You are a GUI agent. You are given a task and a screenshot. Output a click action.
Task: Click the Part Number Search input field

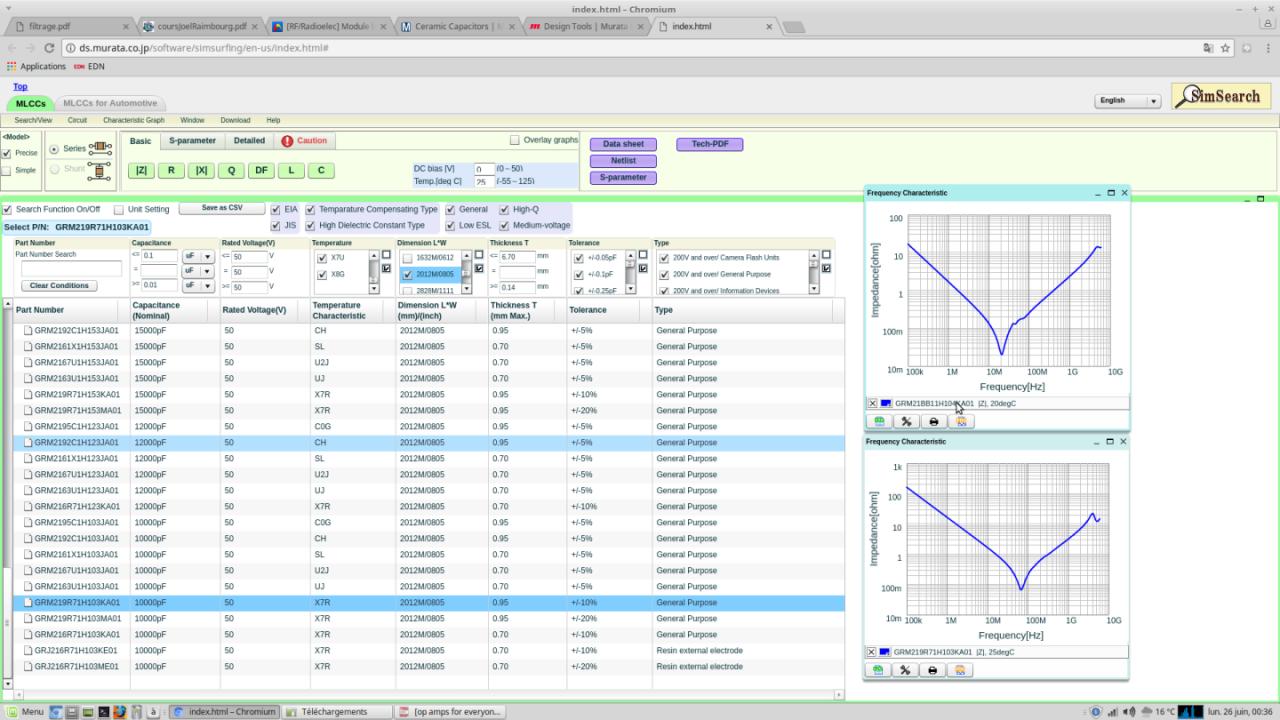click(71, 269)
